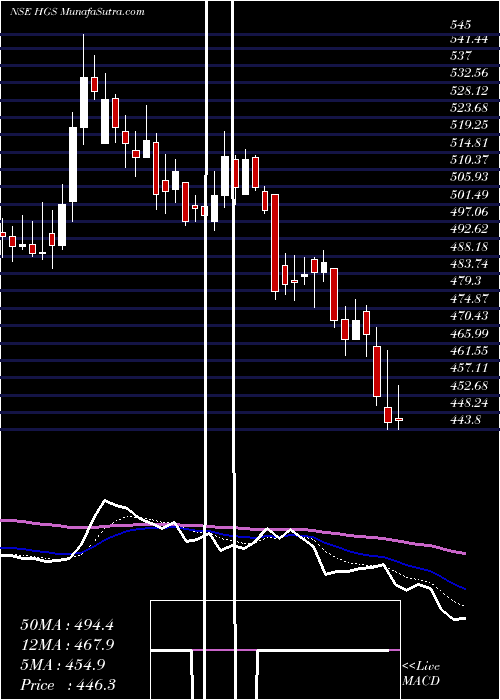500x700 pixels.
Task: Click the 5MA : 454.9 readout
Action: 63,664
